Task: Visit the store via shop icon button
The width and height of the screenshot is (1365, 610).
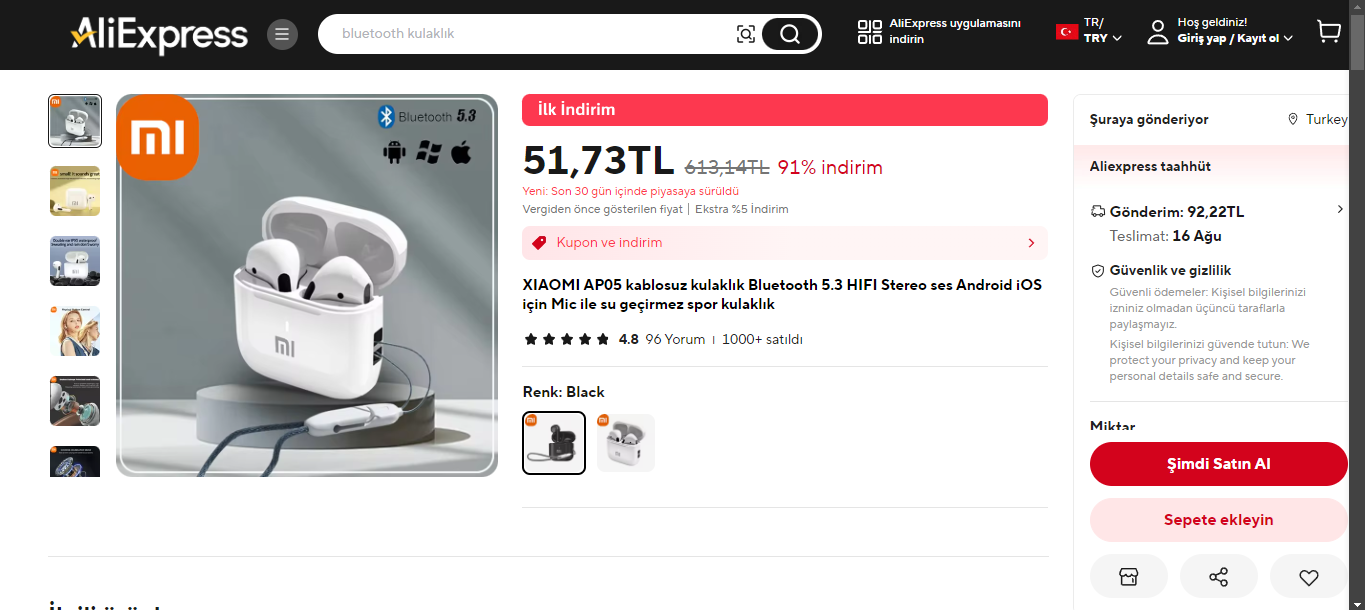Action: 1129,577
